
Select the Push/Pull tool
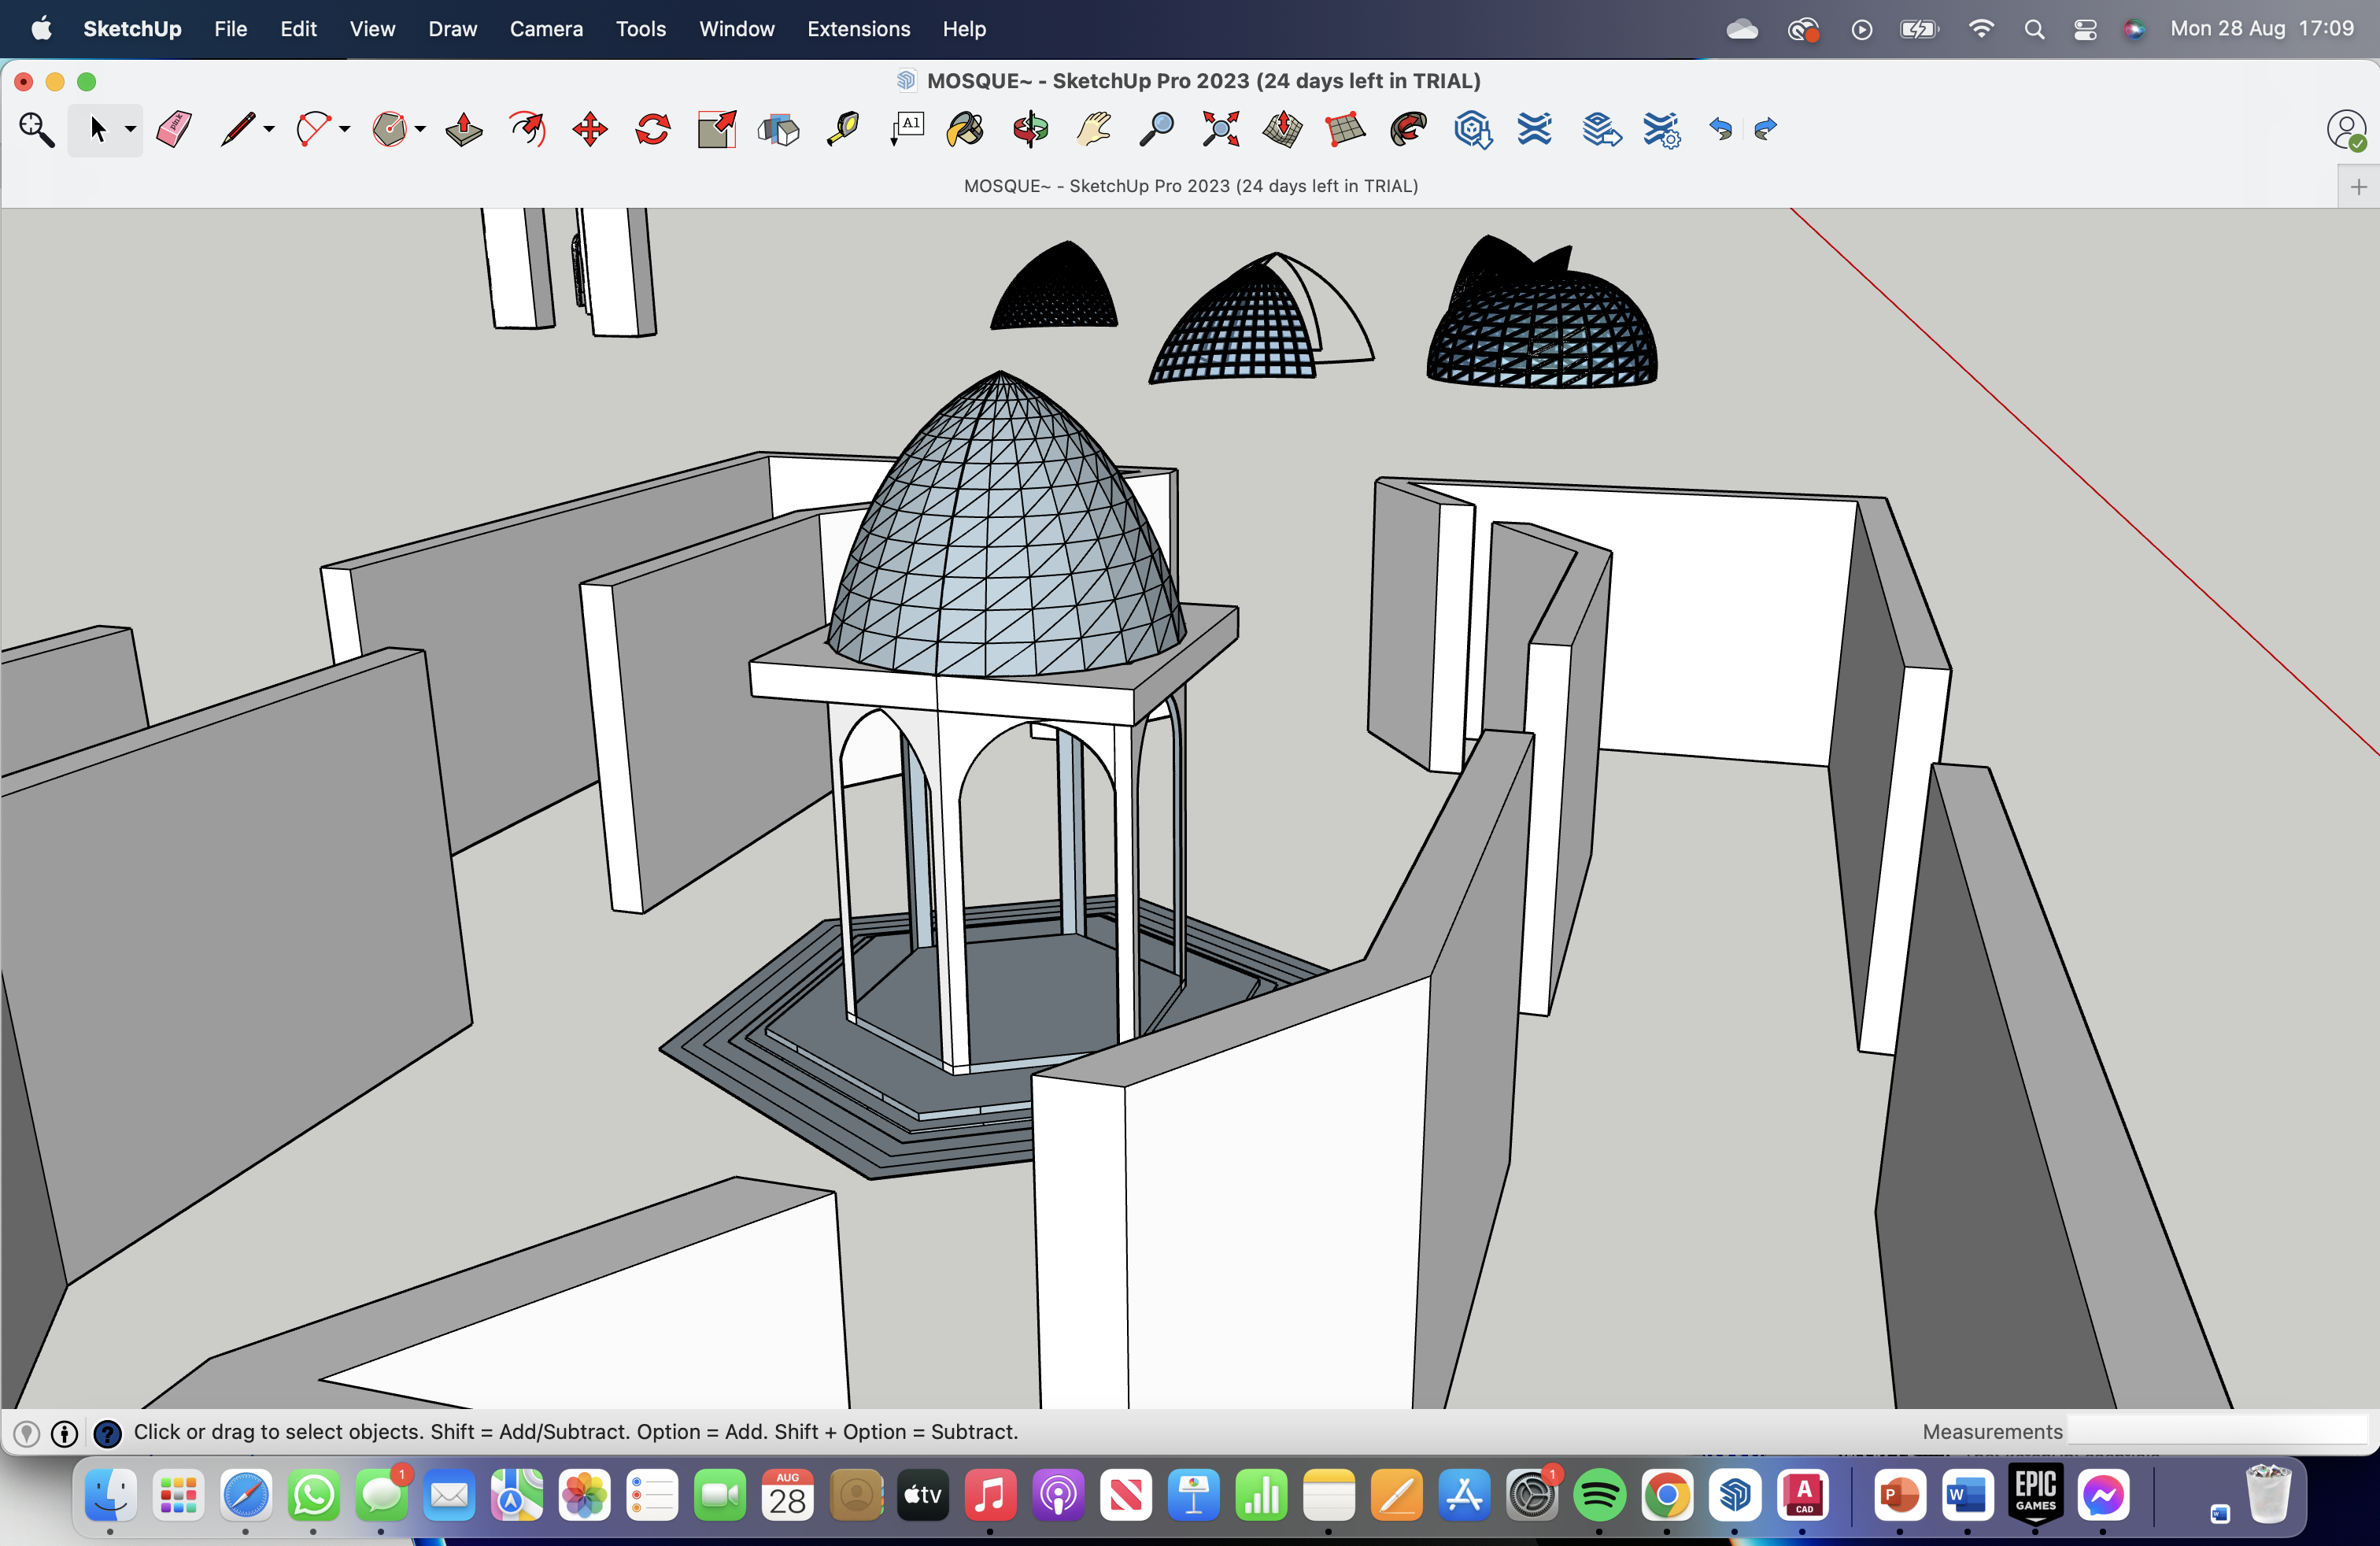(x=464, y=130)
